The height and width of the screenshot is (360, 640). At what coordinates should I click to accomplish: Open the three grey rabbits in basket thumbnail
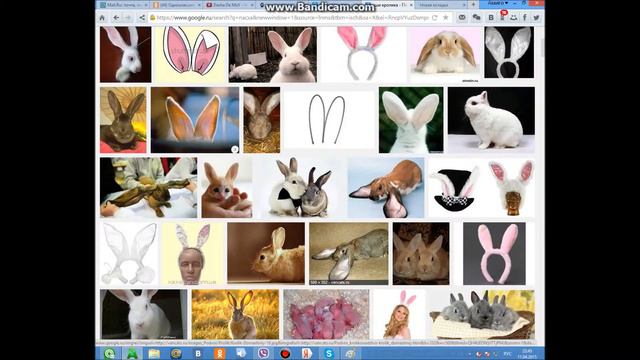tap(482, 314)
